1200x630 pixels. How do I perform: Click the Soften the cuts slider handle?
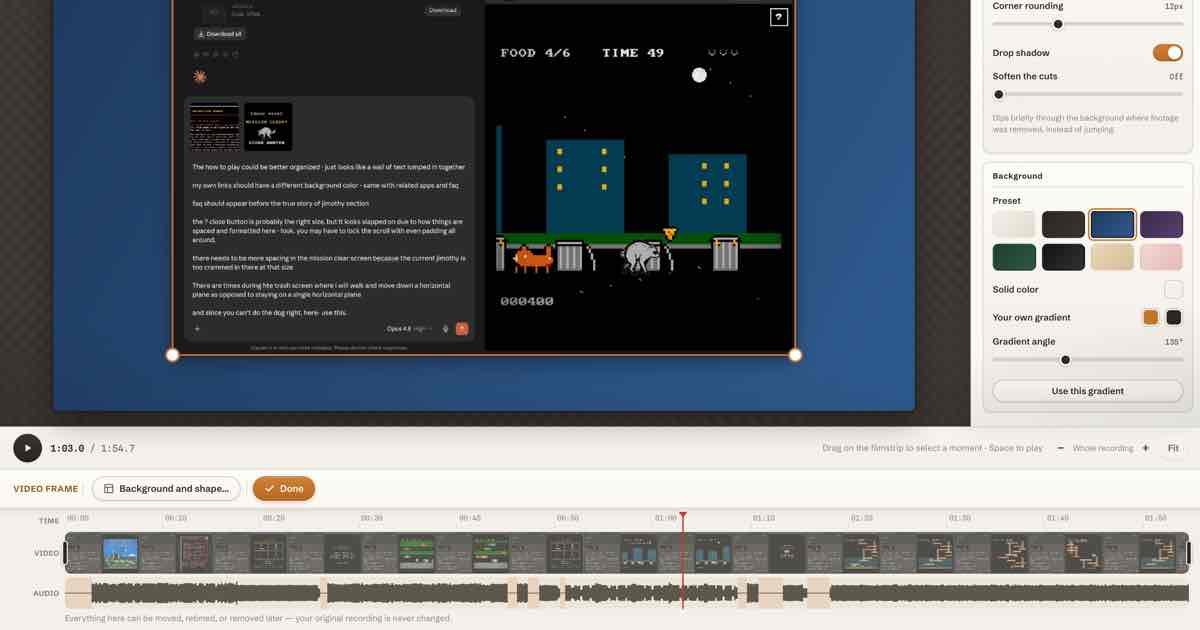(x=998, y=95)
